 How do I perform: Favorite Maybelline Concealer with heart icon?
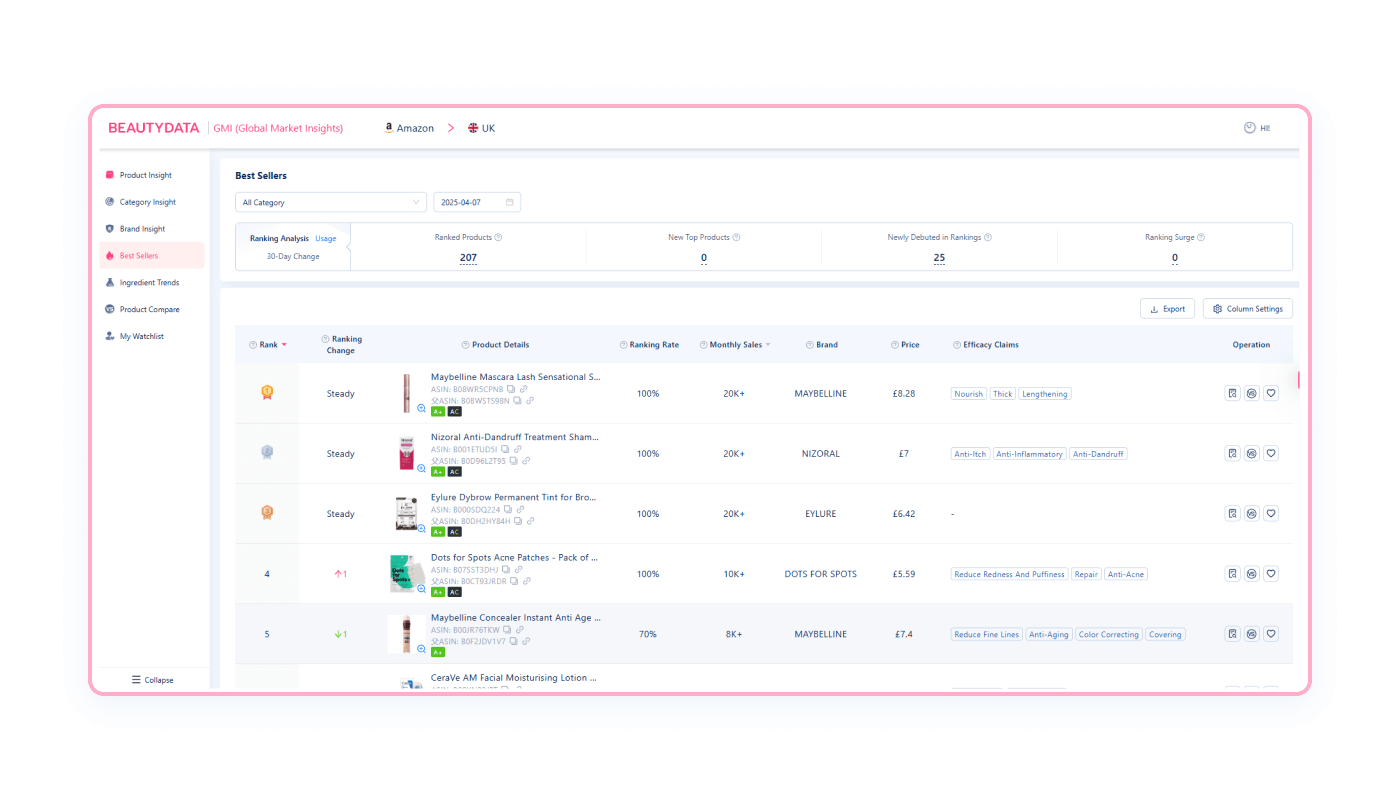(x=1271, y=634)
